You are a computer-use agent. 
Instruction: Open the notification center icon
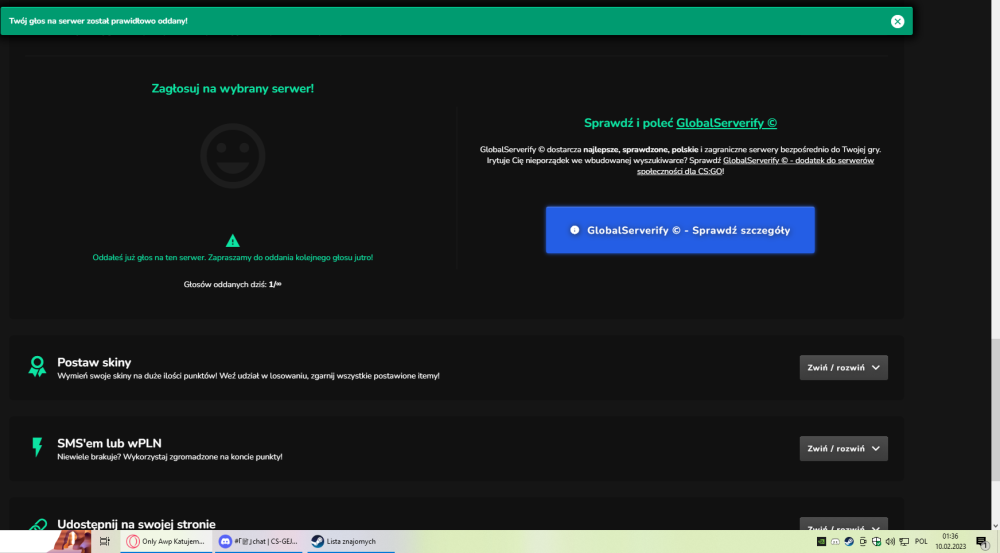click(x=982, y=542)
